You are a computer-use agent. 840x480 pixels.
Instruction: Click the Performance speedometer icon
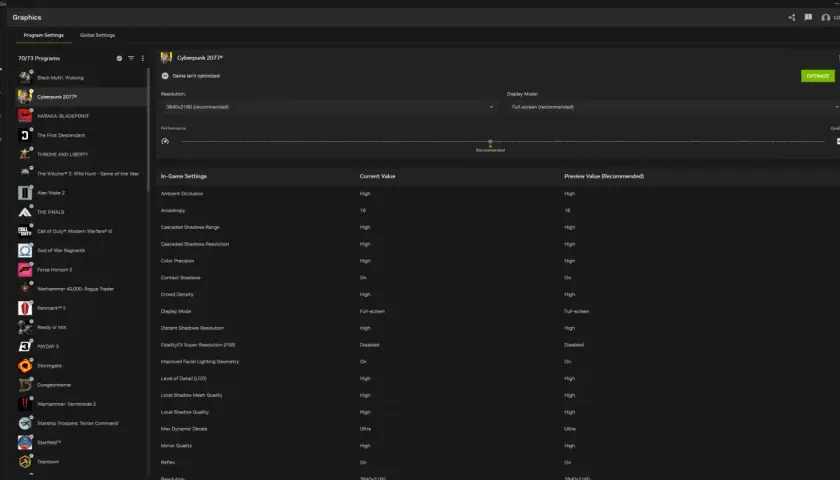coord(165,141)
